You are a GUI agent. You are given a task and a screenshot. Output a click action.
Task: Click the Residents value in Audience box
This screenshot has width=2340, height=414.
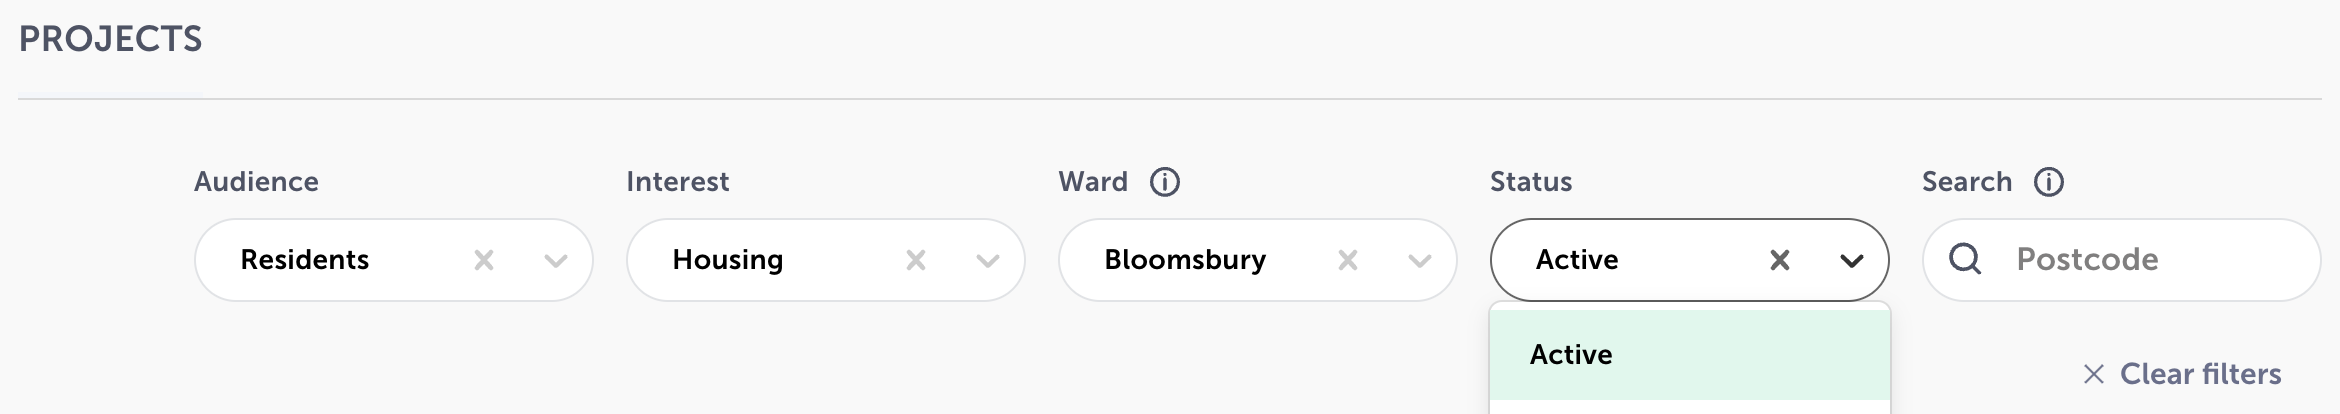coord(305,260)
